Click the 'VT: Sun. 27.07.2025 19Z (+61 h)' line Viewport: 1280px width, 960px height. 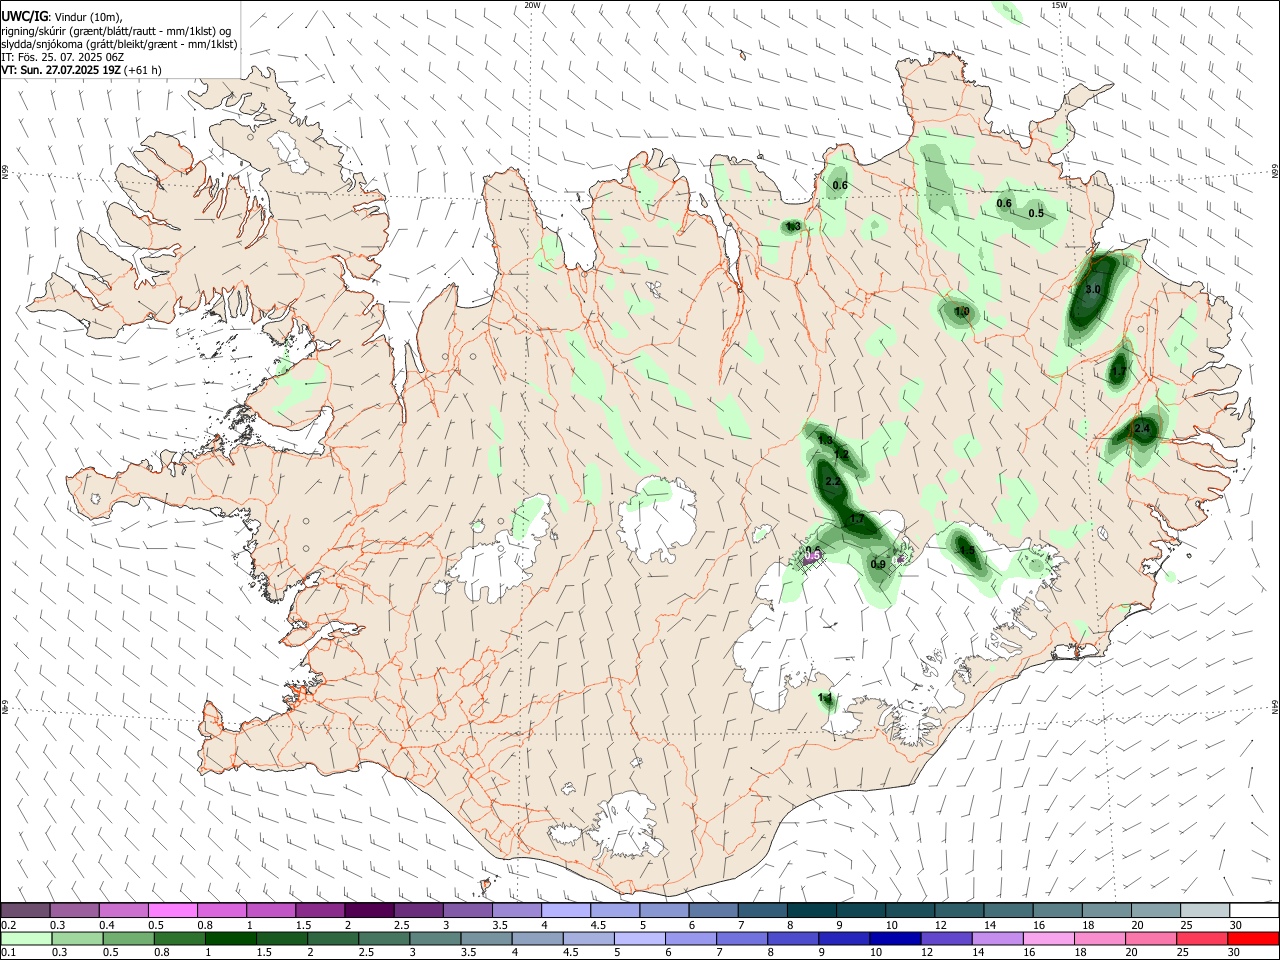tap(81, 70)
